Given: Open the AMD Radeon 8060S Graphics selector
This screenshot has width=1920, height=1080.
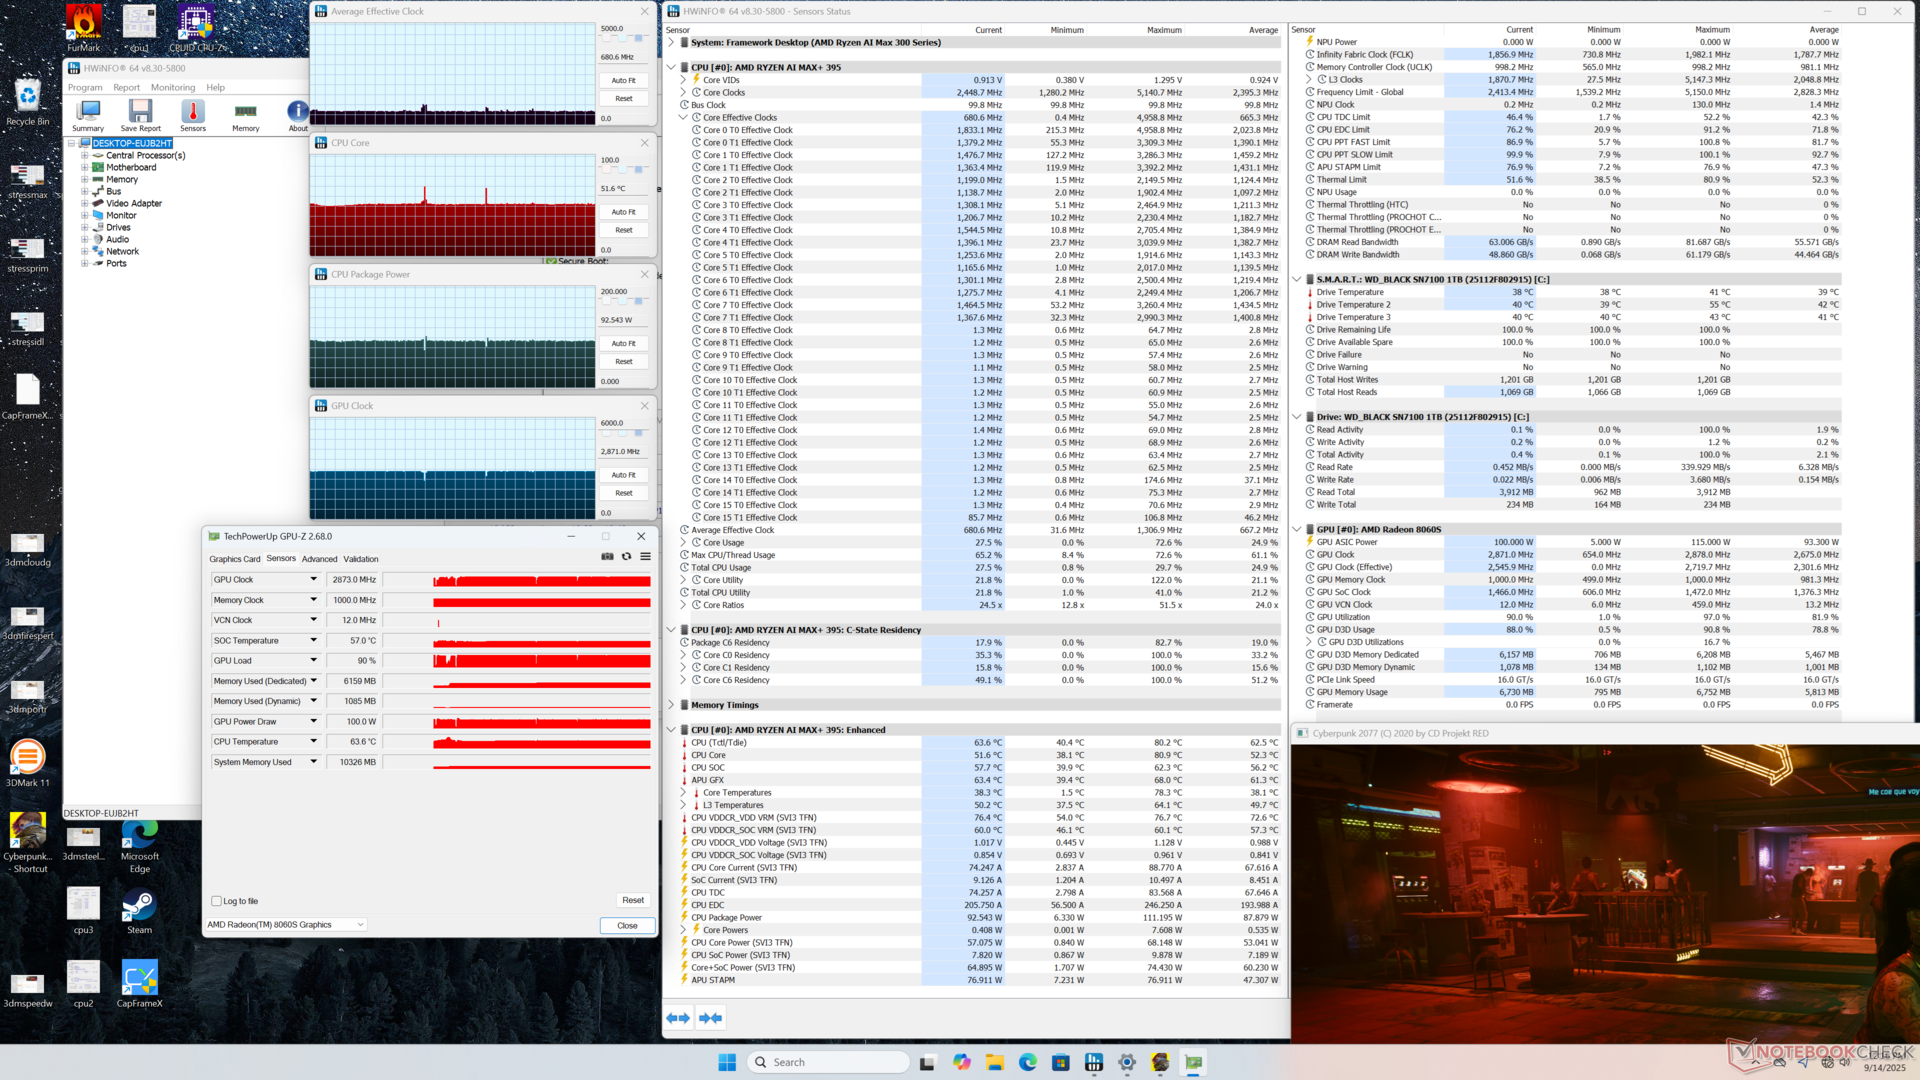Looking at the screenshot, I should (286, 925).
